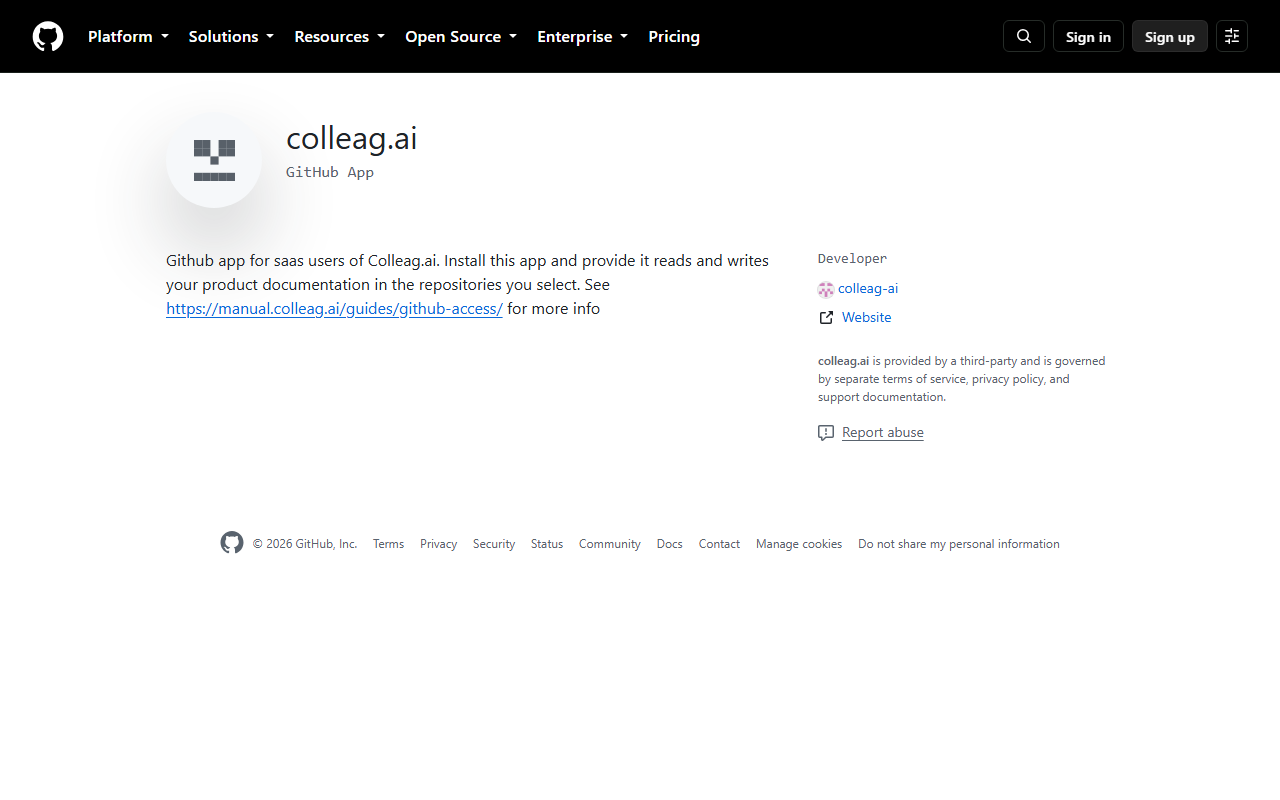The image size is (1280, 800).
Task: Click the © 2026 GitHub, Inc. text
Action: click(305, 544)
